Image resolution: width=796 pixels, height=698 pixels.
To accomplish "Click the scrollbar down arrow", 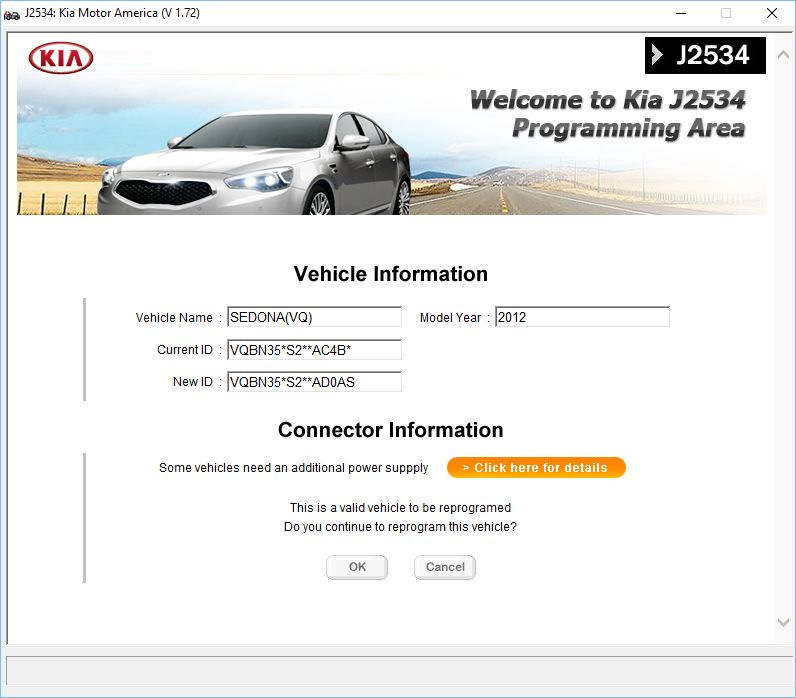I will point(783,622).
